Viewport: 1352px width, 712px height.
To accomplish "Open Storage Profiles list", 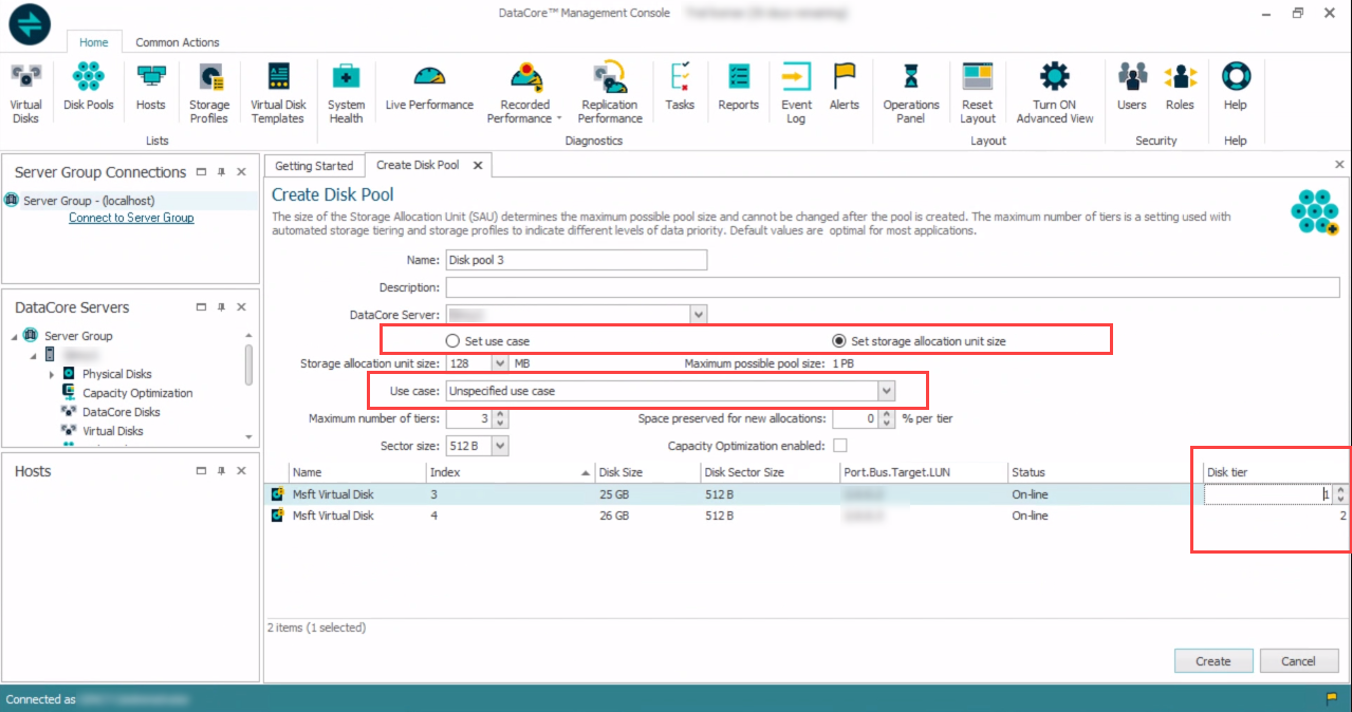I will tap(209, 92).
